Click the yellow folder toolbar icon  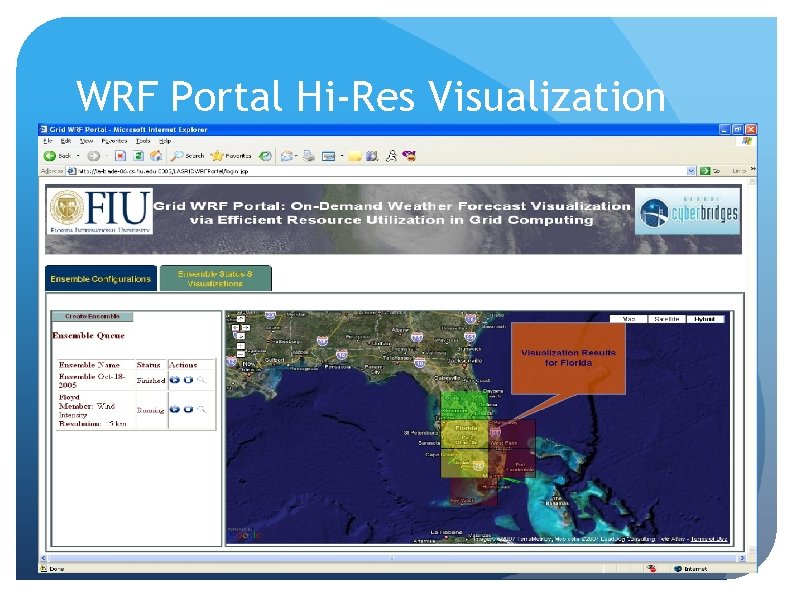355,156
